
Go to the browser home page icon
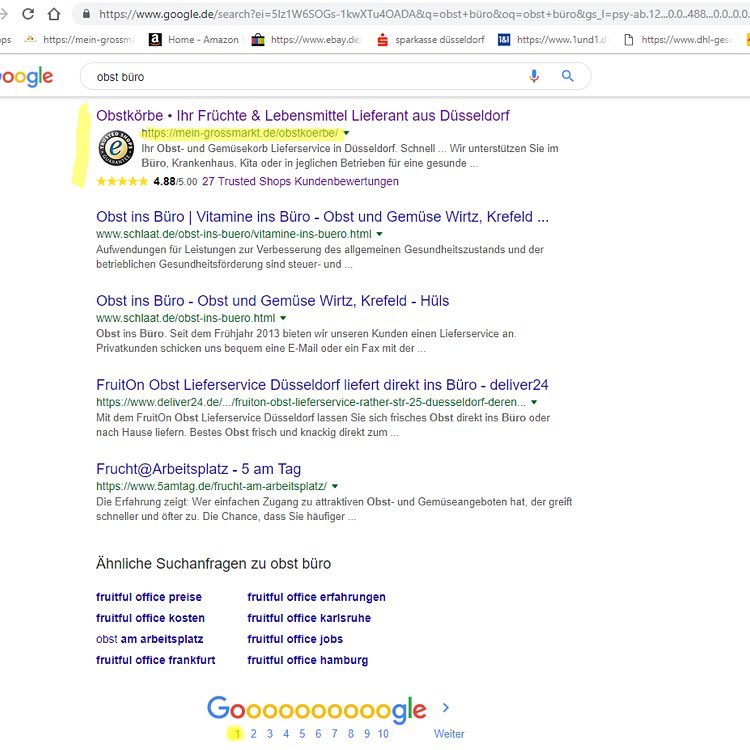(x=54, y=14)
